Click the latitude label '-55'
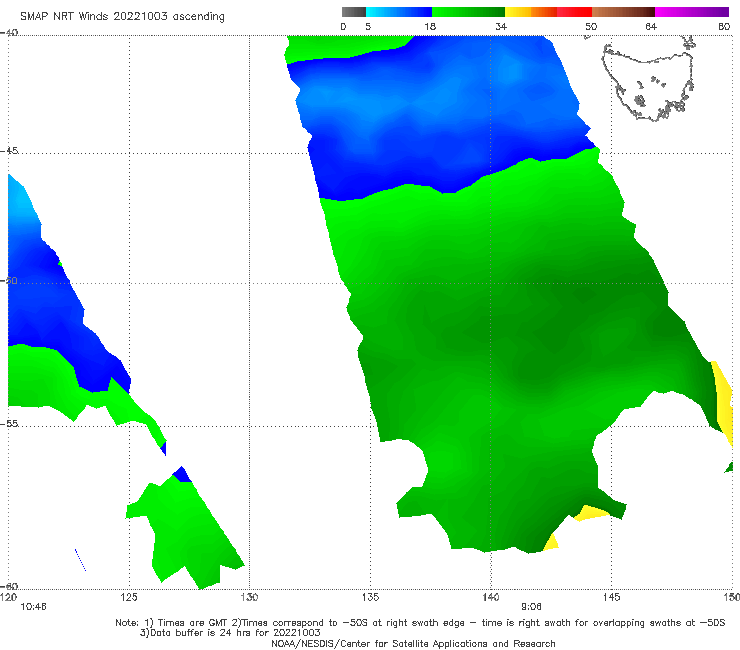 tap(9, 423)
